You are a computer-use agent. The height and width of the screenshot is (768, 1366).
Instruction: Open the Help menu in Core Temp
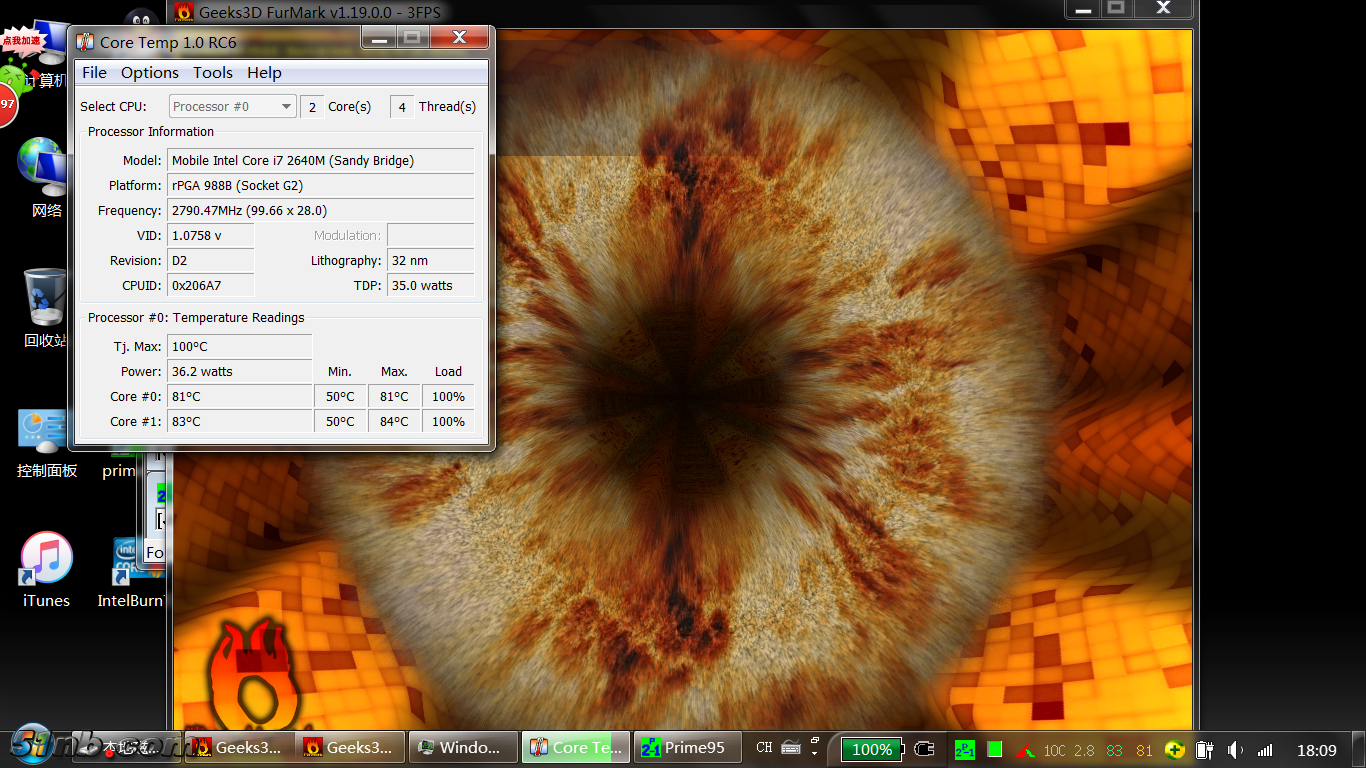264,73
